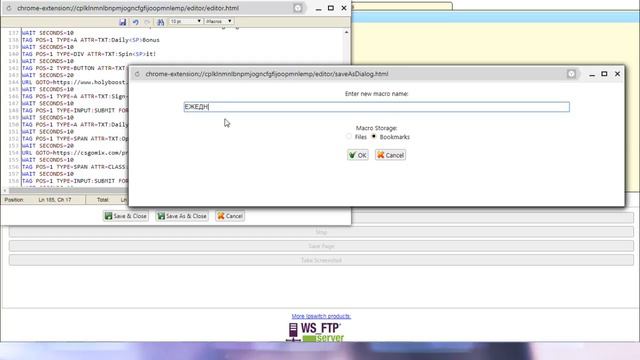
Task: Click the editor.html address bar URL
Action: coord(128,8)
